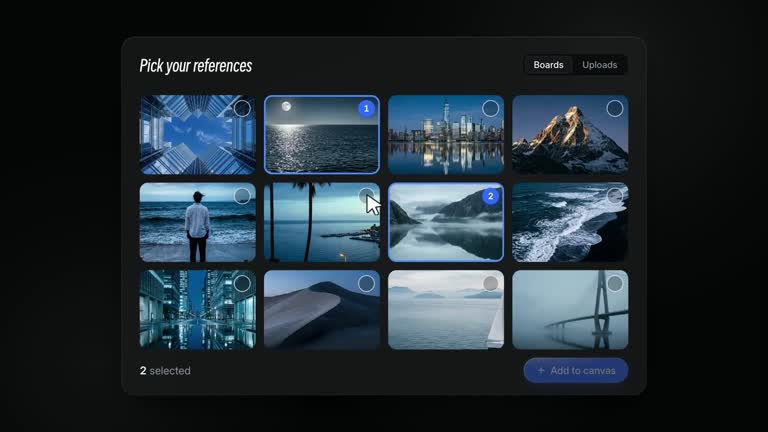Select the city skyline reflection photo checkbox

pos(490,108)
